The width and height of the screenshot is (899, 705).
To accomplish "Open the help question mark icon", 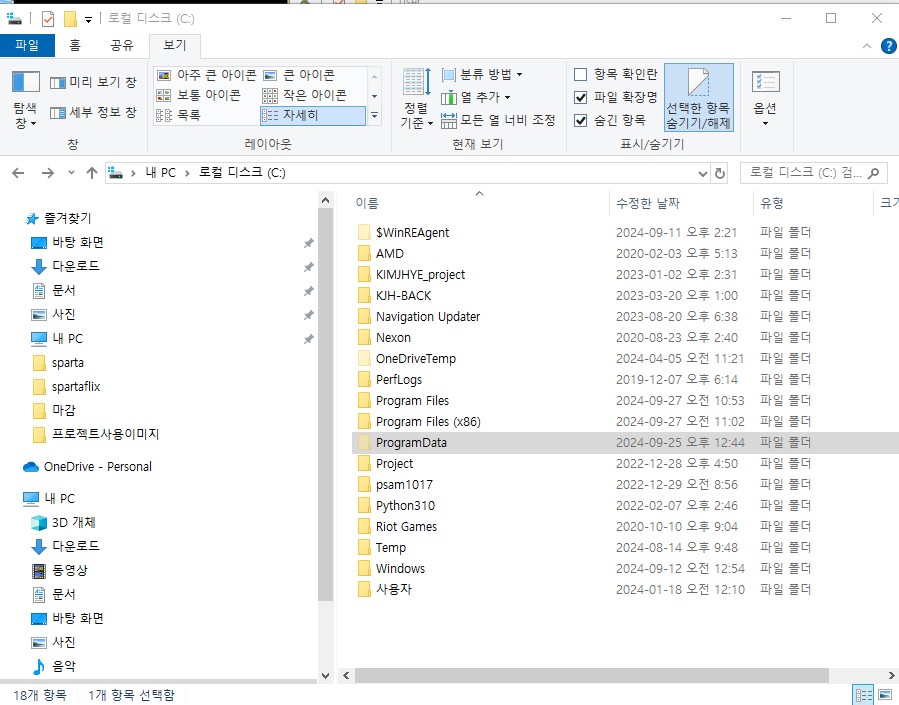I will 889,46.
